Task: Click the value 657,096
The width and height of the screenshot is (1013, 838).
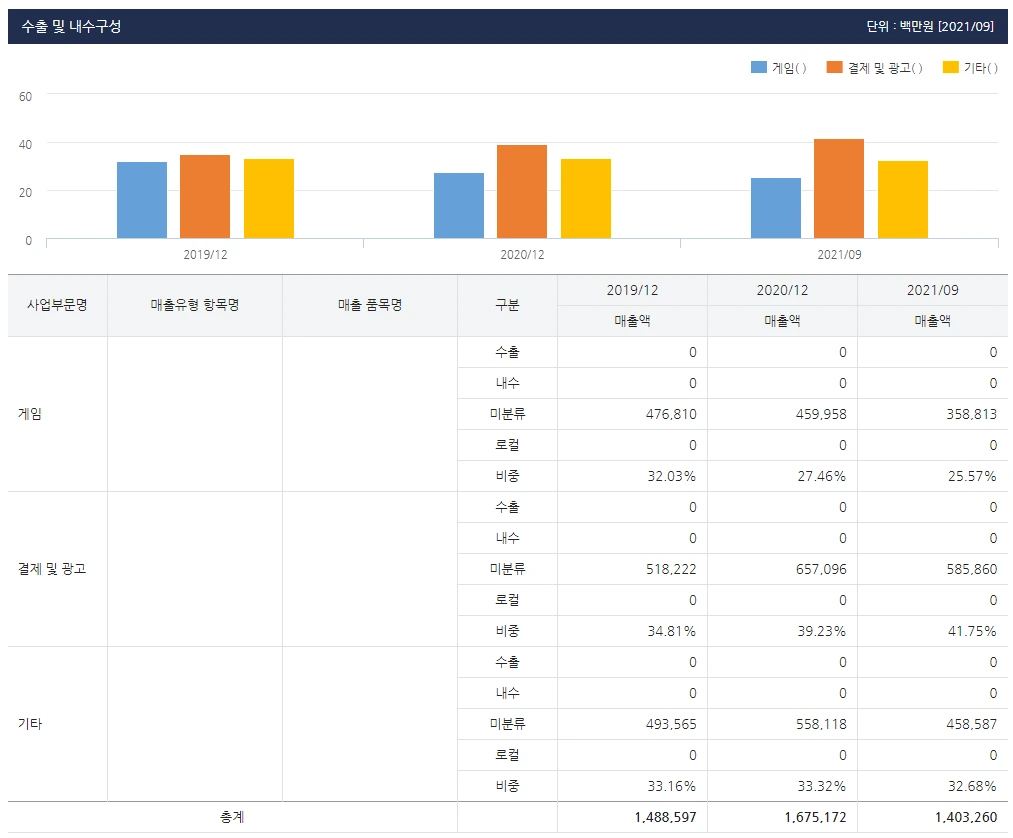Action: tap(821, 569)
